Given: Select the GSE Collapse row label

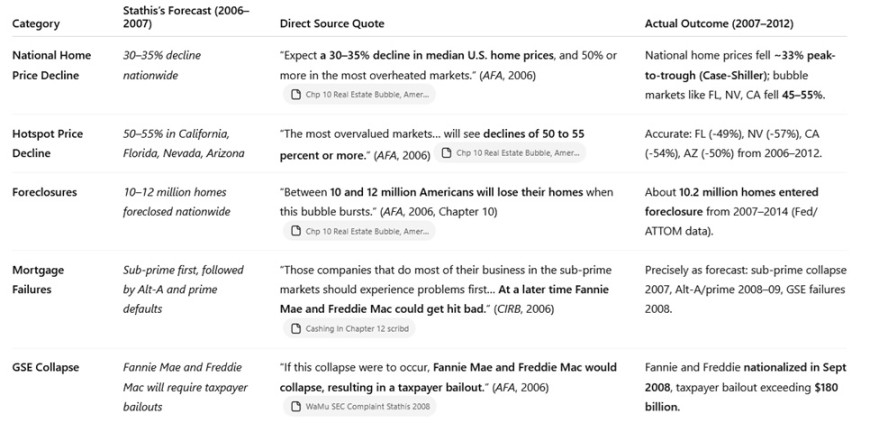Looking at the screenshot, I should (47, 368).
